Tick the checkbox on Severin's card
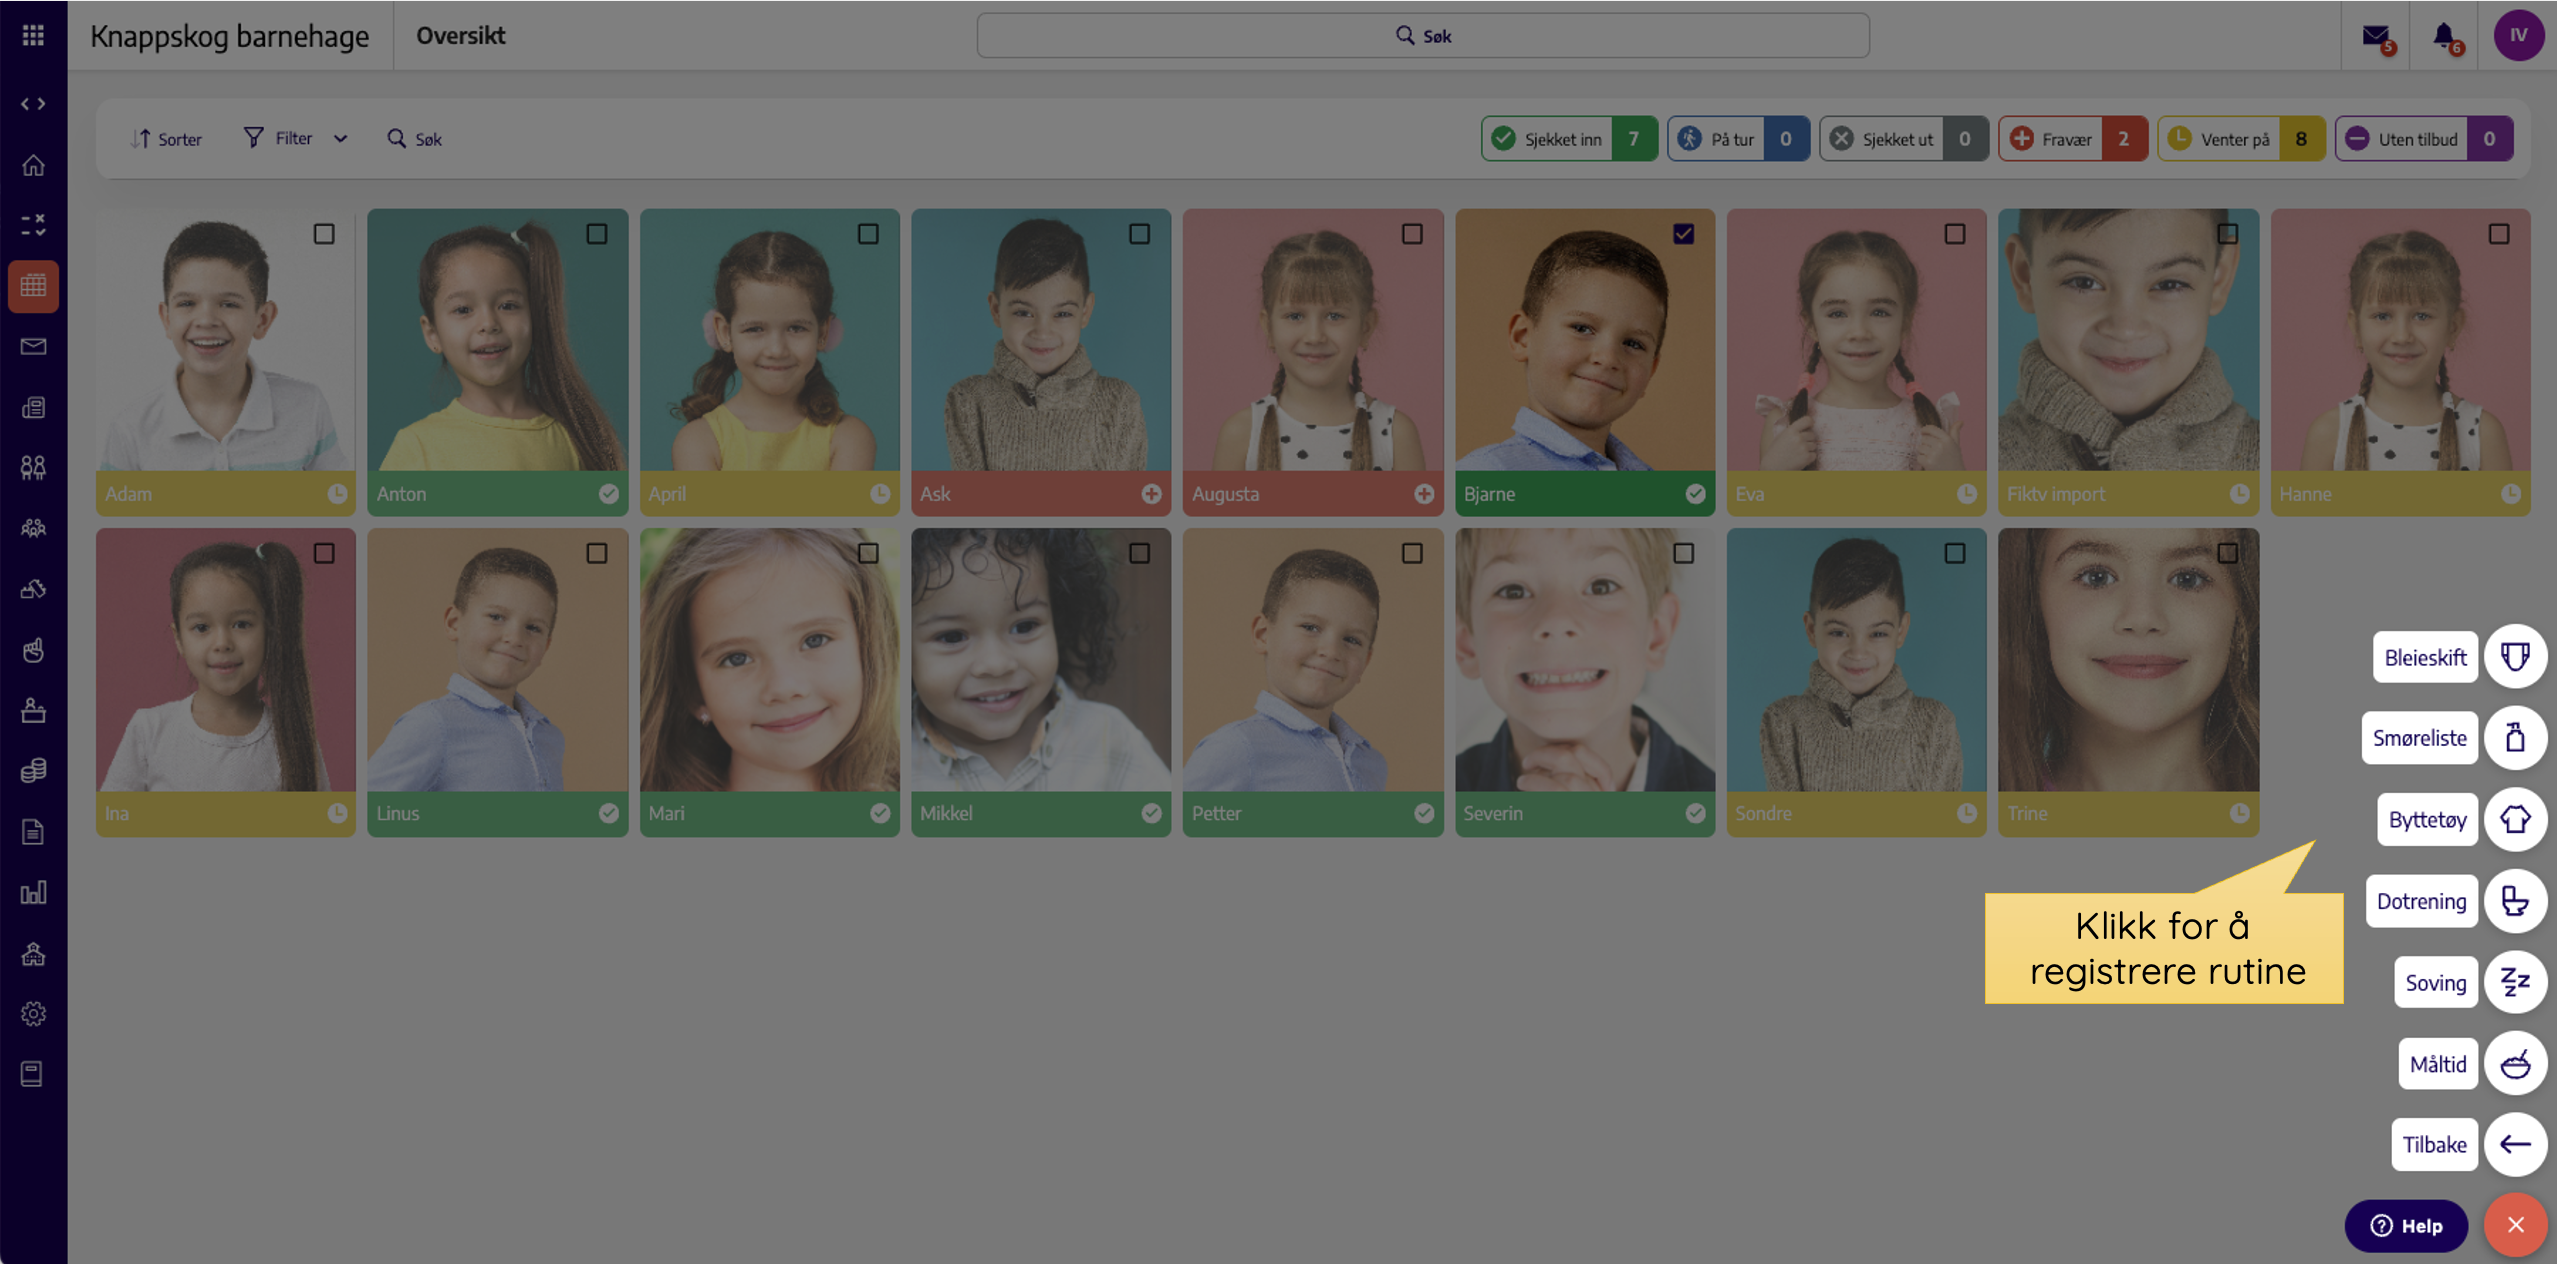2557x1264 pixels. click(1683, 553)
